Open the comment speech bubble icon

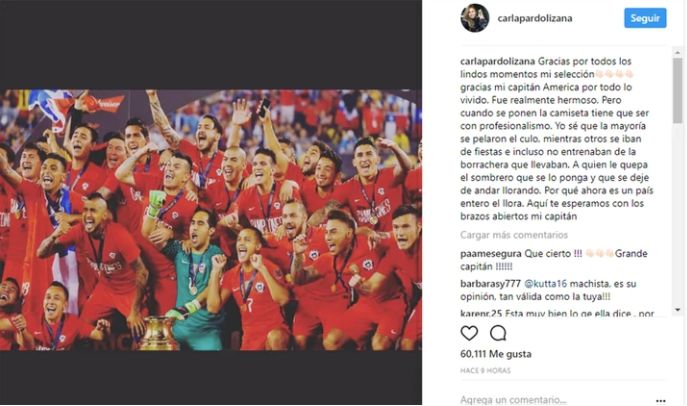point(498,333)
